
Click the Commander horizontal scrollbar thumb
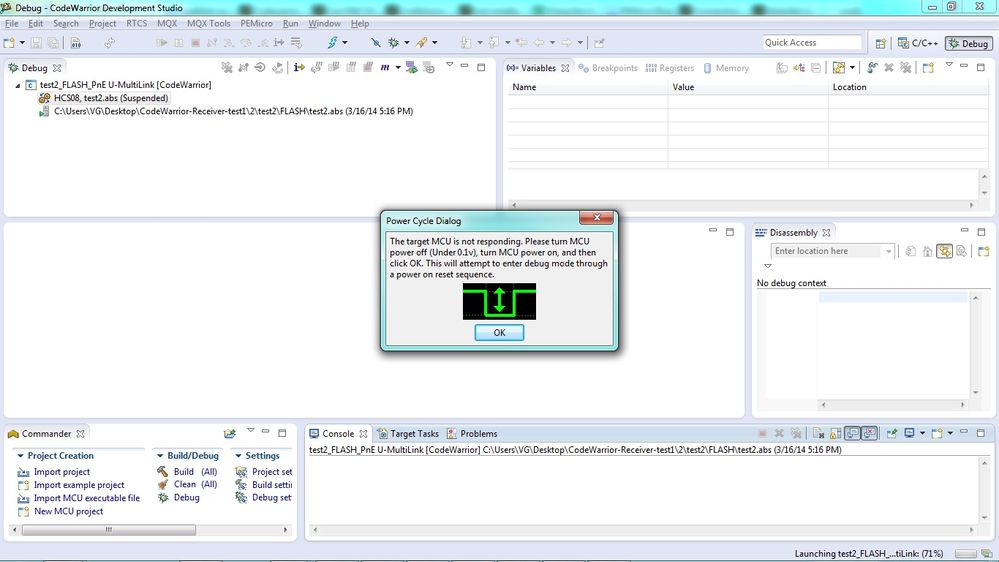point(108,530)
